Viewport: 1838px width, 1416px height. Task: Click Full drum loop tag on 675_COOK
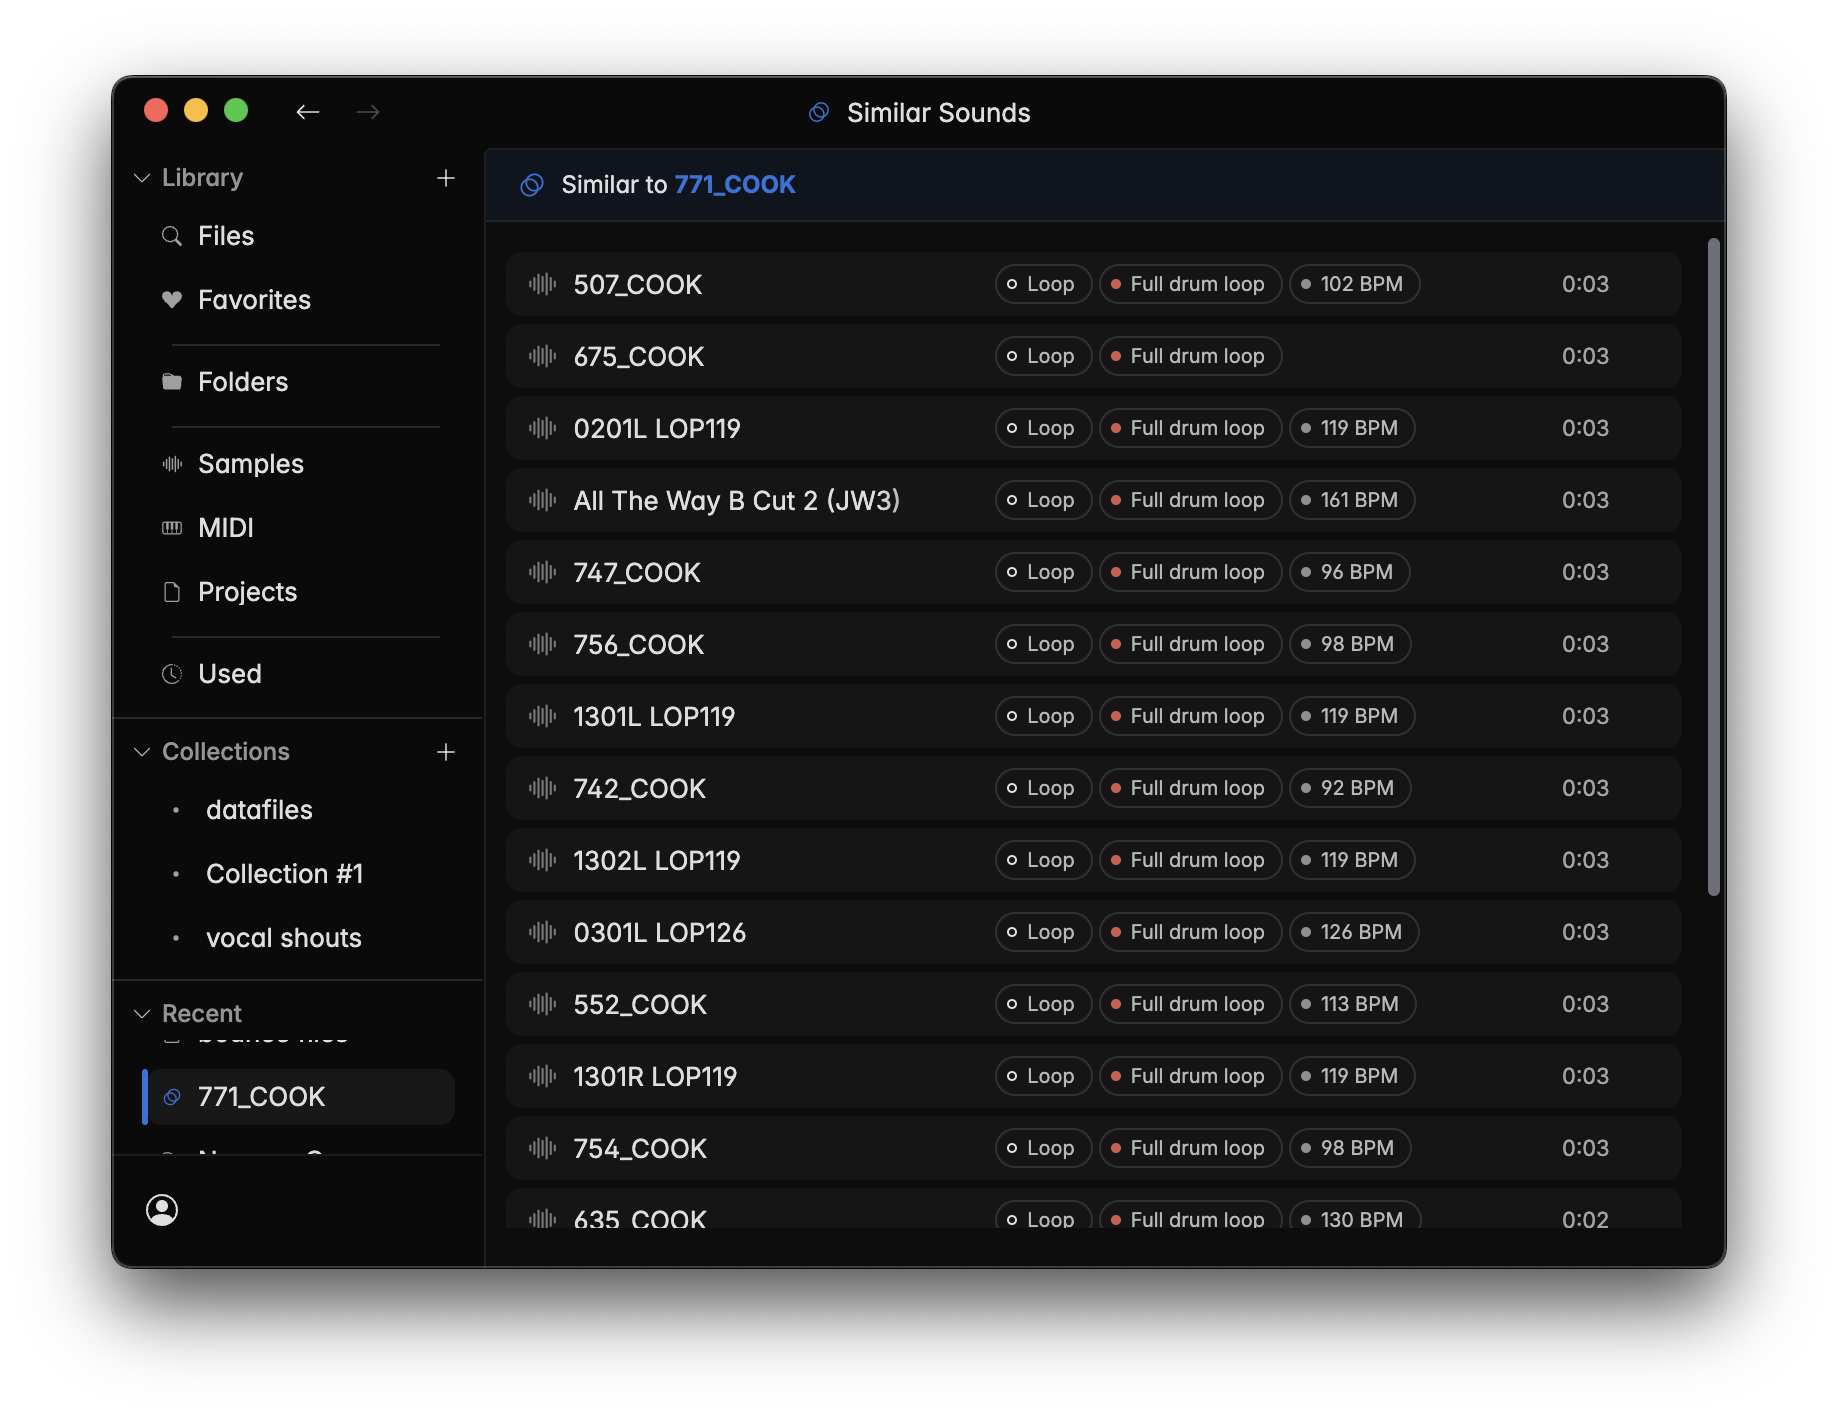1190,356
